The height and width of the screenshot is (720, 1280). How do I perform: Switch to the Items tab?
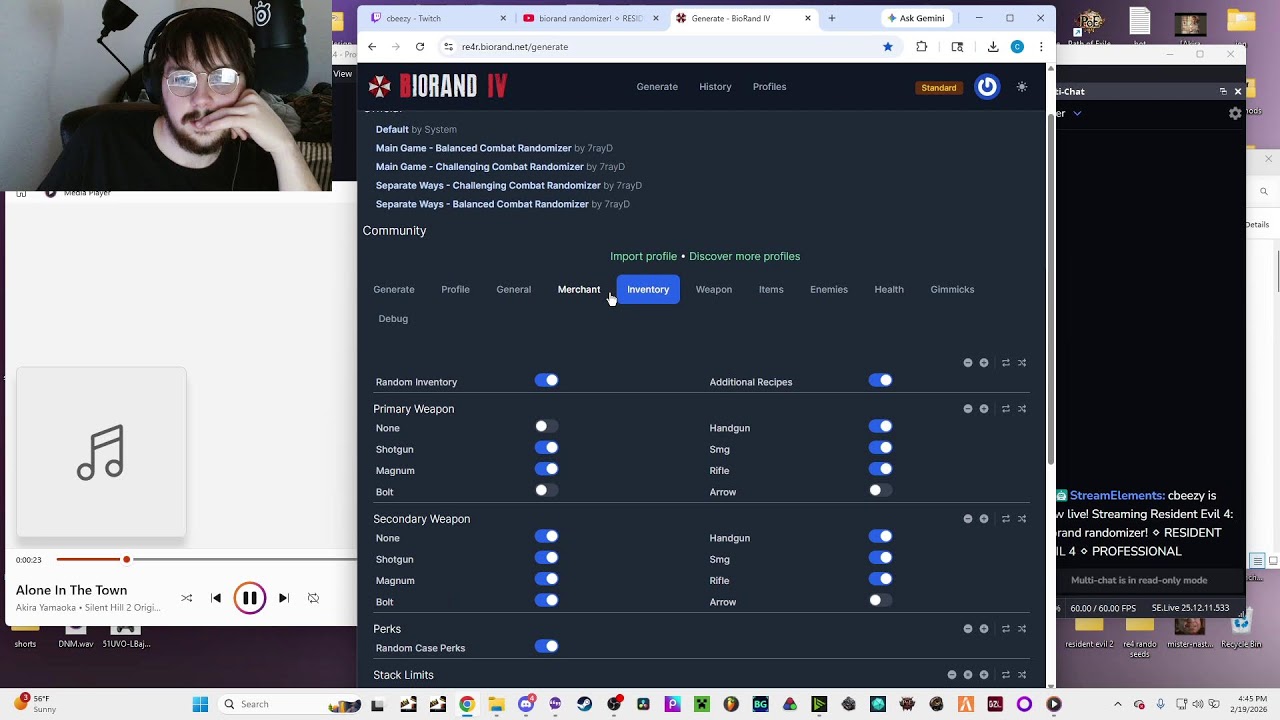[x=771, y=289]
